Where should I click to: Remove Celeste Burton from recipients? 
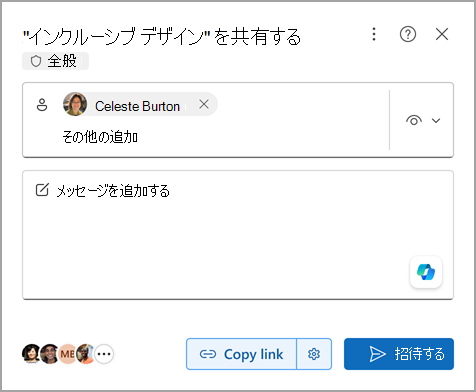(x=204, y=104)
